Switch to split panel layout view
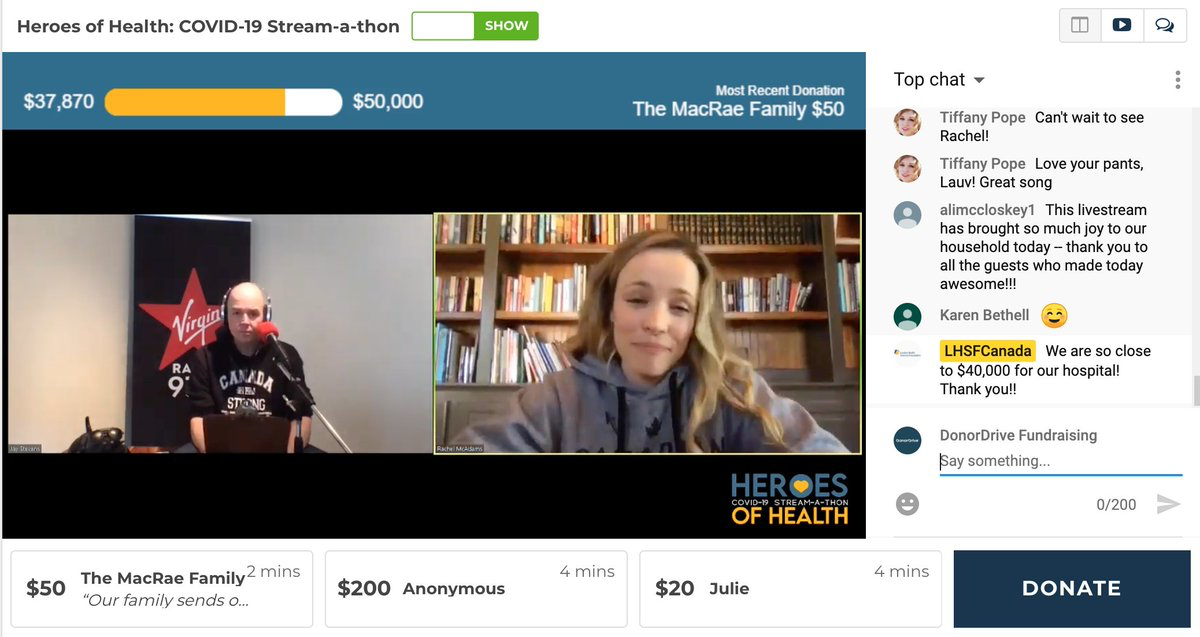Screen dimensions: 1200x637 [x=1080, y=26]
